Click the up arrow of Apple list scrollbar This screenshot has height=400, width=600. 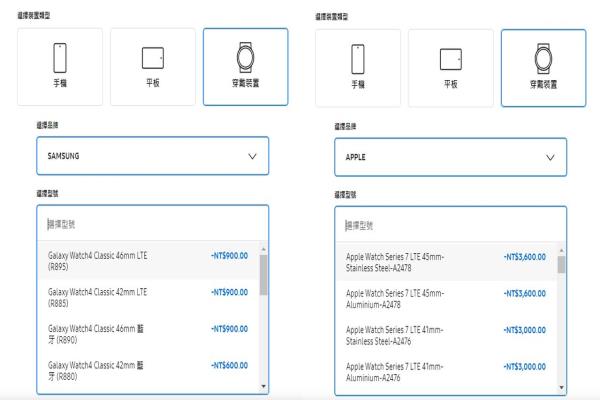coord(561,250)
